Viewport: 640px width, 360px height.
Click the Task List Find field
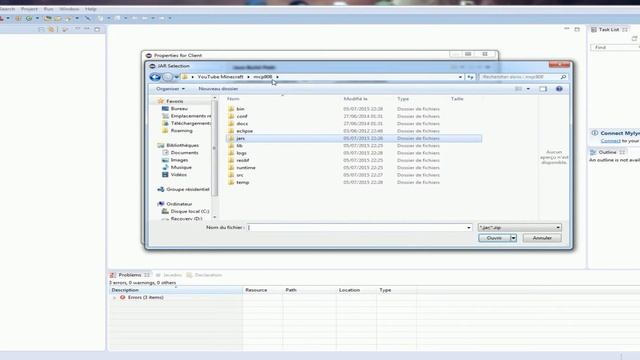click(615, 47)
